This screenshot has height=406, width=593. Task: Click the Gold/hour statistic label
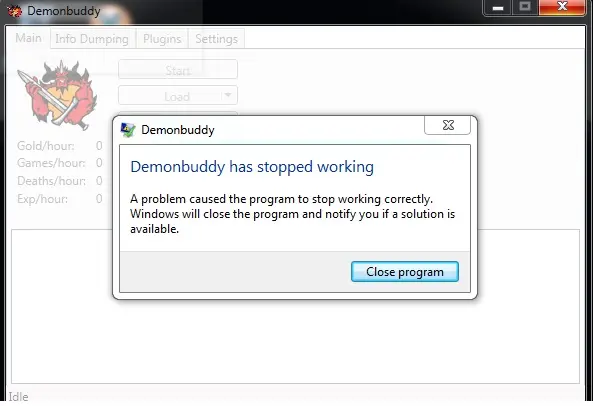pyautogui.click(x=46, y=146)
